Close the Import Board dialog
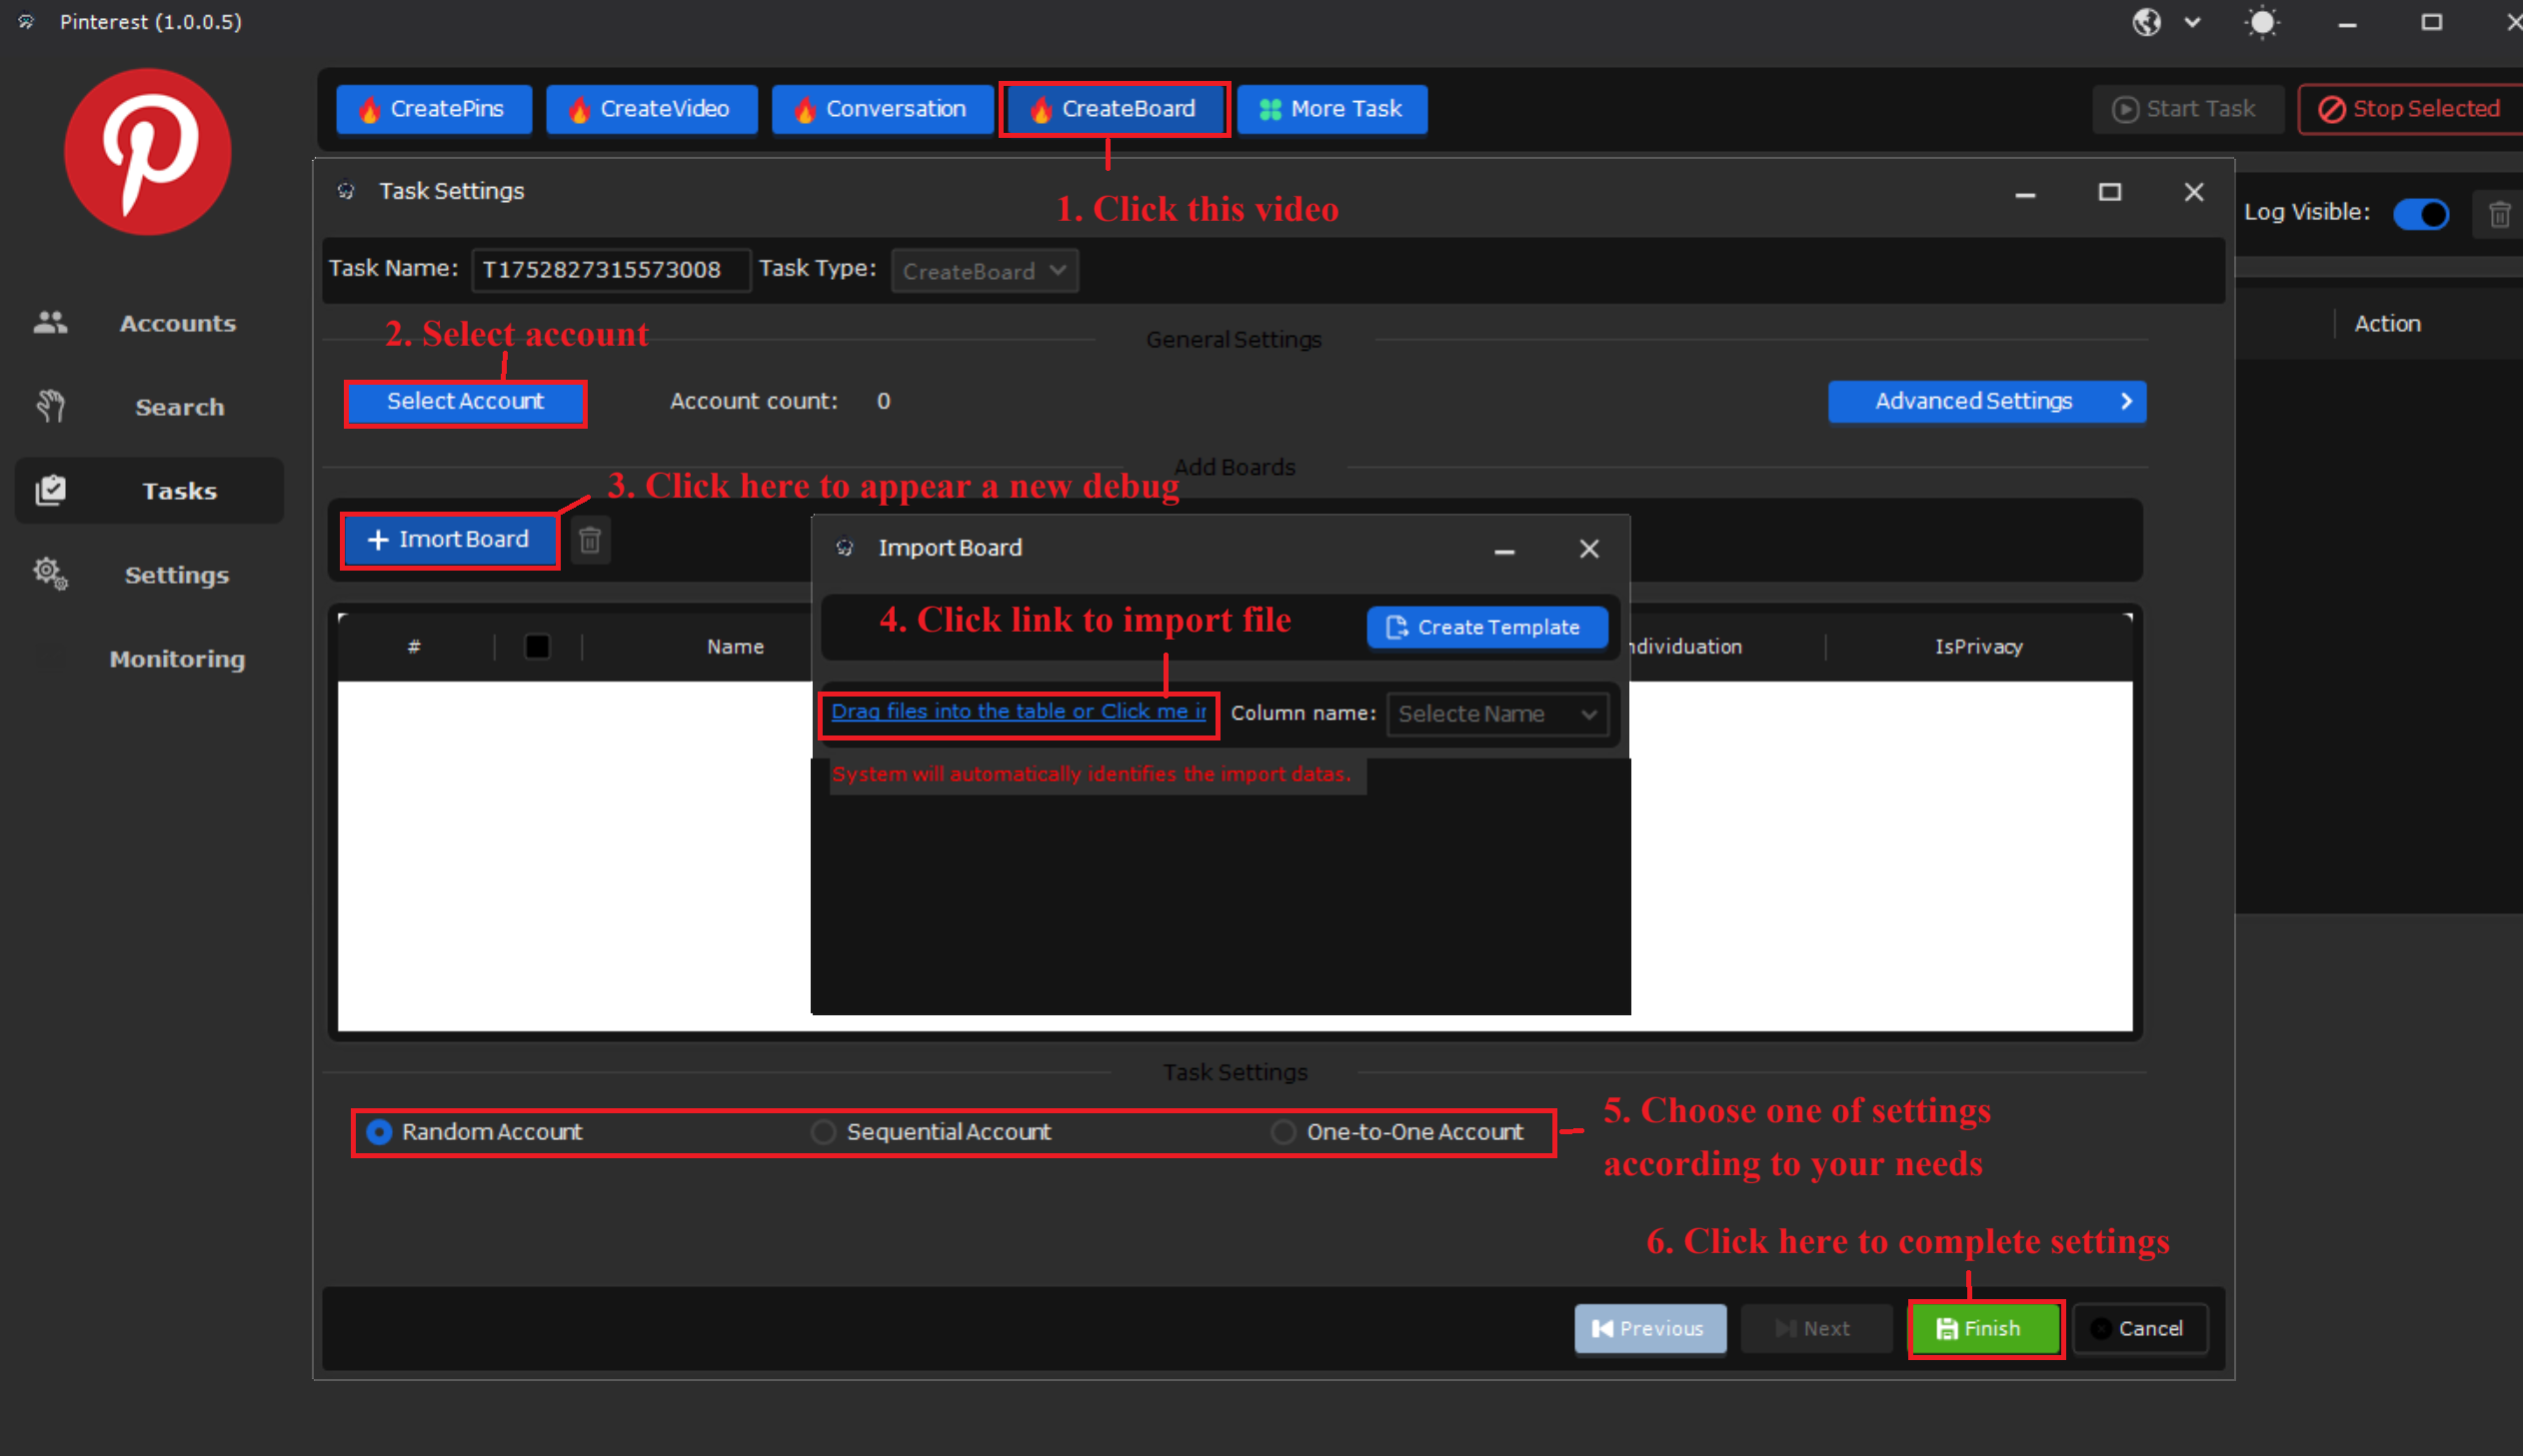This screenshot has width=2523, height=1456. click(x=1589, y=548)
